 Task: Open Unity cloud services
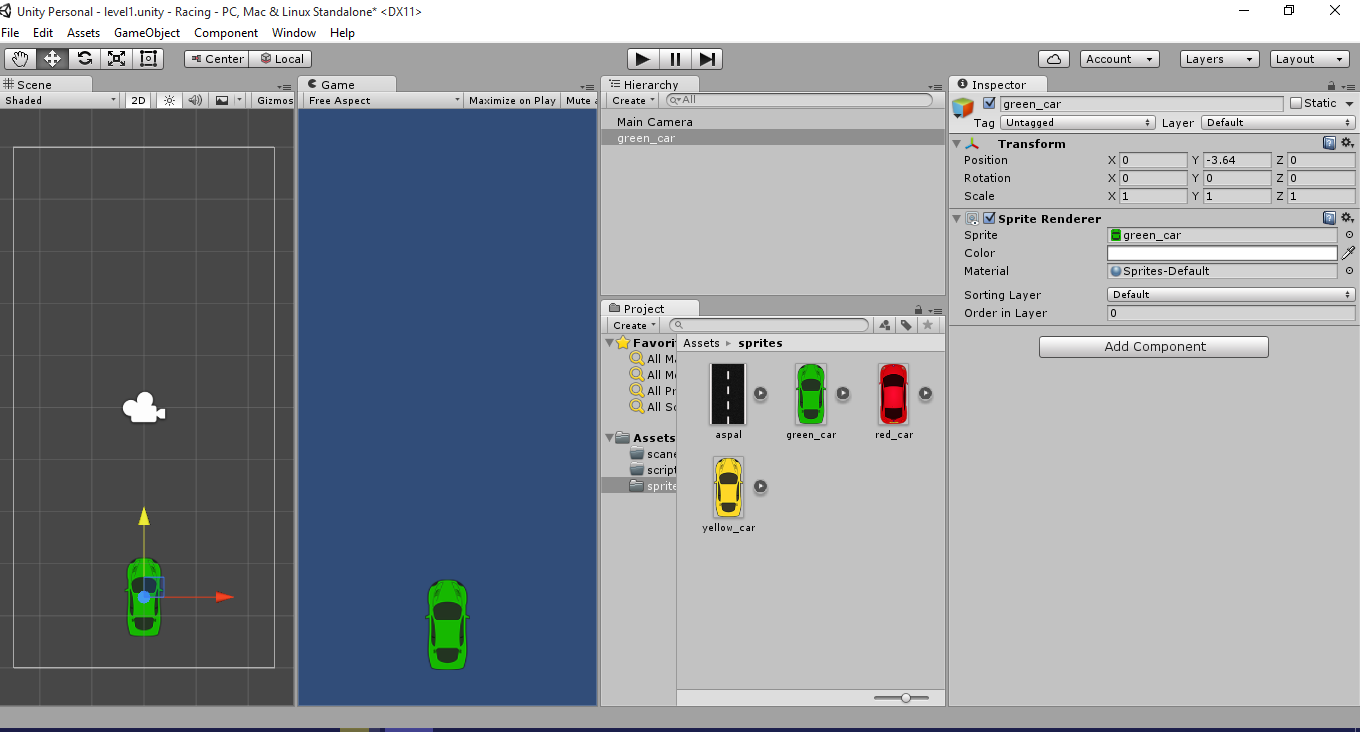coord(1054,59)
